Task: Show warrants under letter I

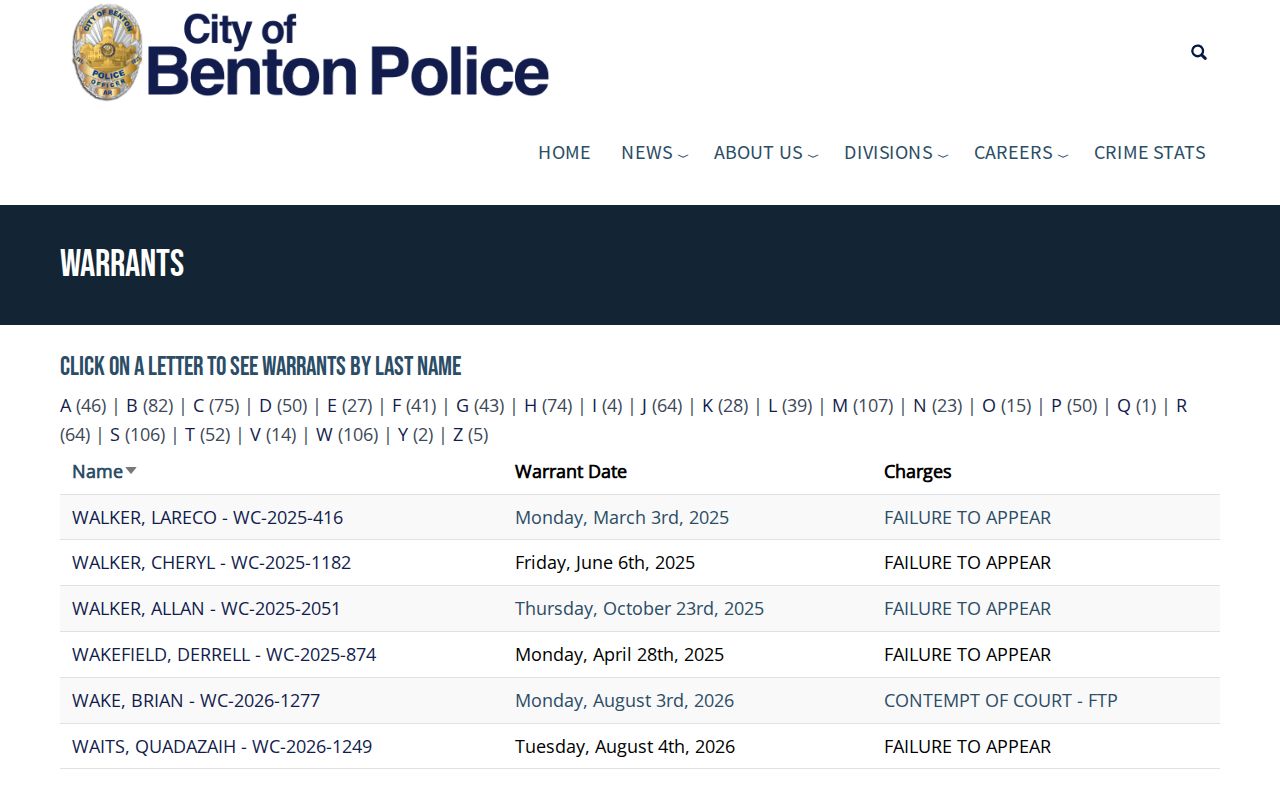Action: coord(594,406)
